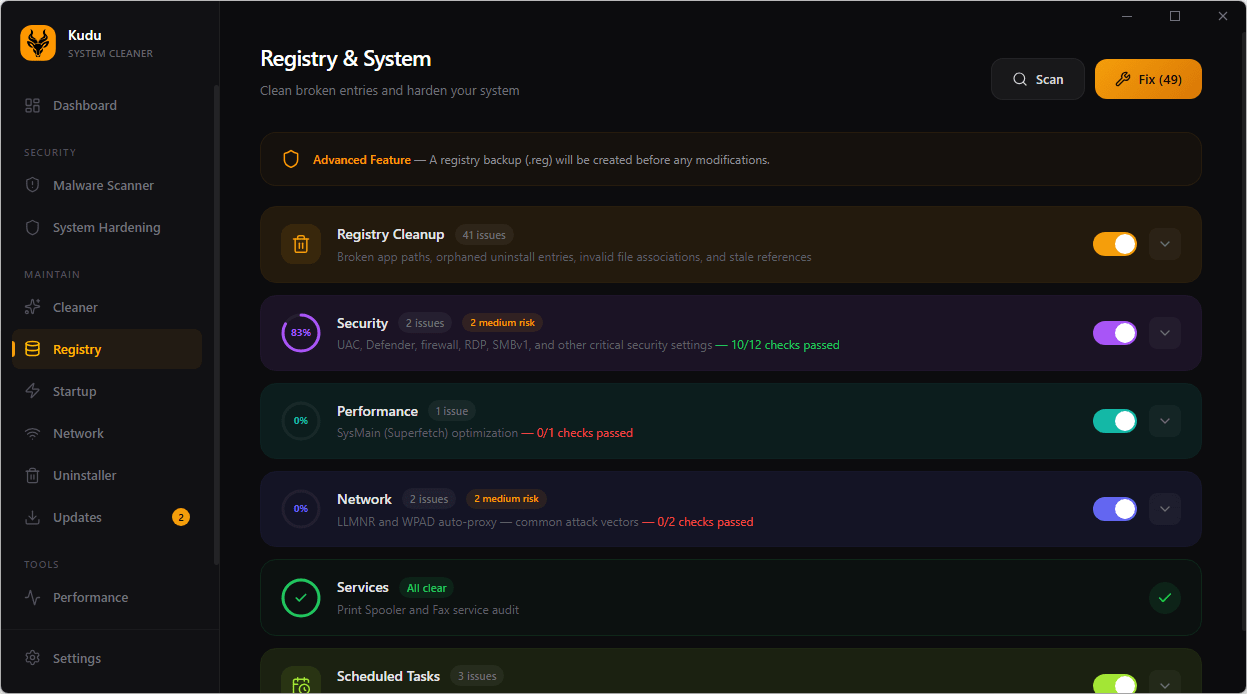1247x694 pixels.
Task: Expand the Registry Cleanup details chevron
Action: 1164,244
